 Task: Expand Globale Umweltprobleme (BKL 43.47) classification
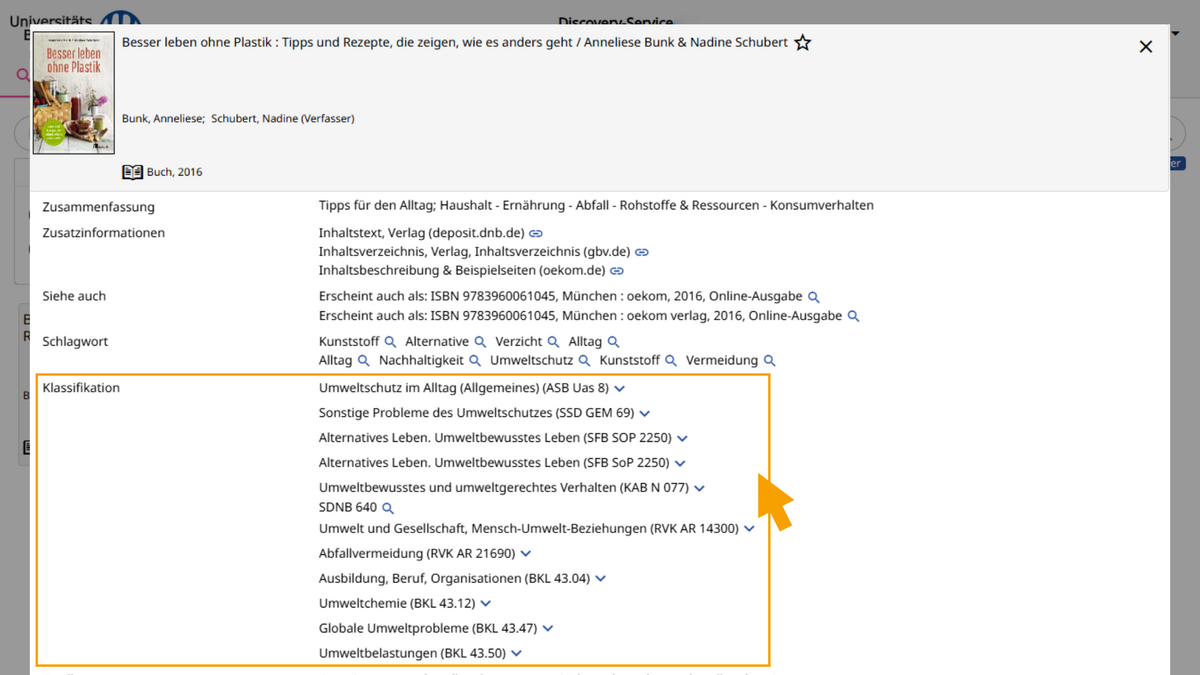(547, 628)
